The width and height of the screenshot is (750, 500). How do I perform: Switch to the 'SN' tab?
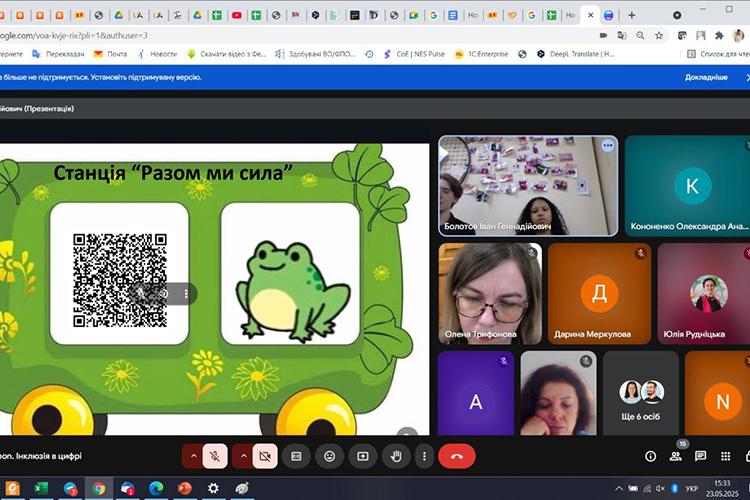pyautogui.click(x=296, y=15)
